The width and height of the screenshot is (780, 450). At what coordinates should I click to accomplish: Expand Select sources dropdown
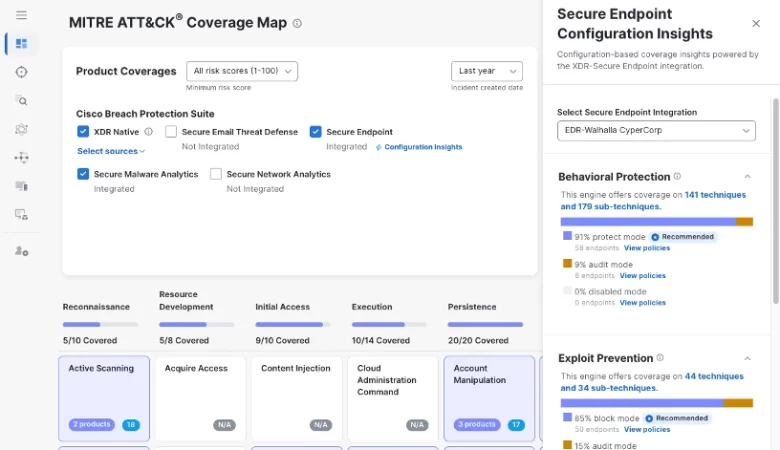111,151
